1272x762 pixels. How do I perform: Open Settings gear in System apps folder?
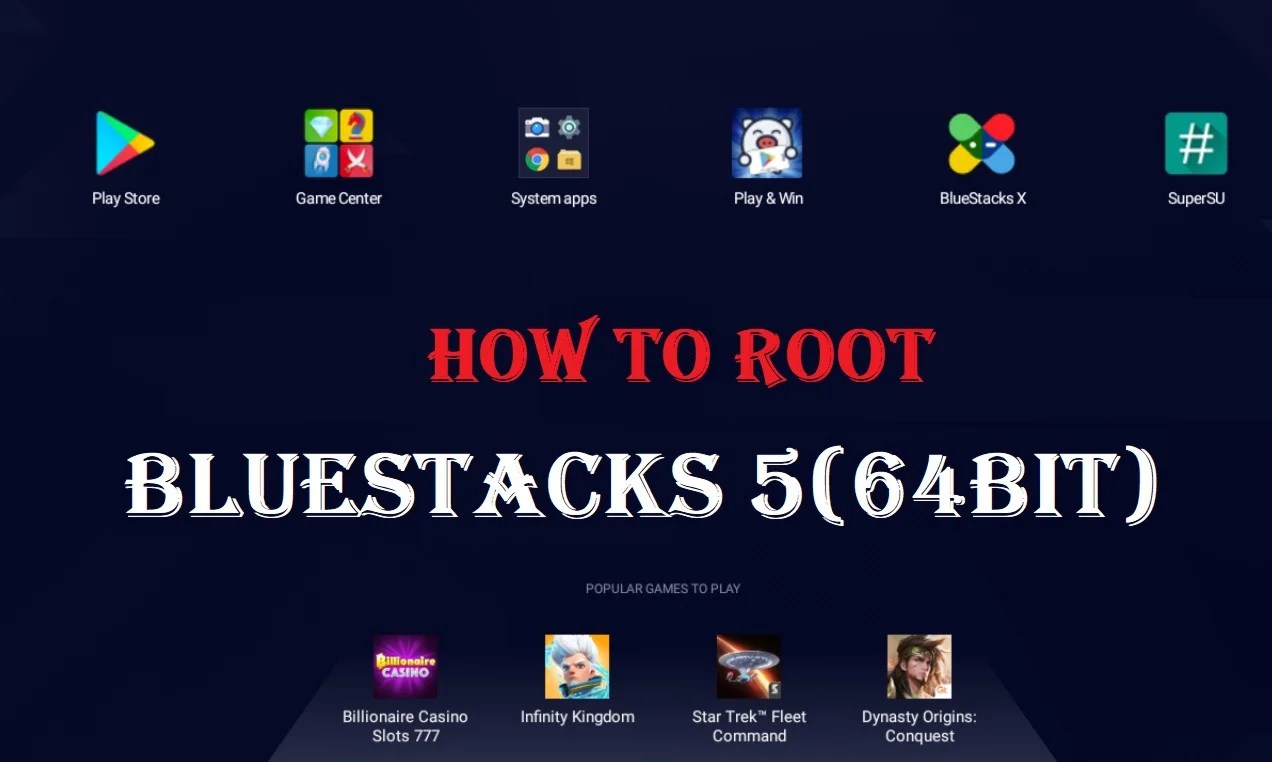pos(569,126)
